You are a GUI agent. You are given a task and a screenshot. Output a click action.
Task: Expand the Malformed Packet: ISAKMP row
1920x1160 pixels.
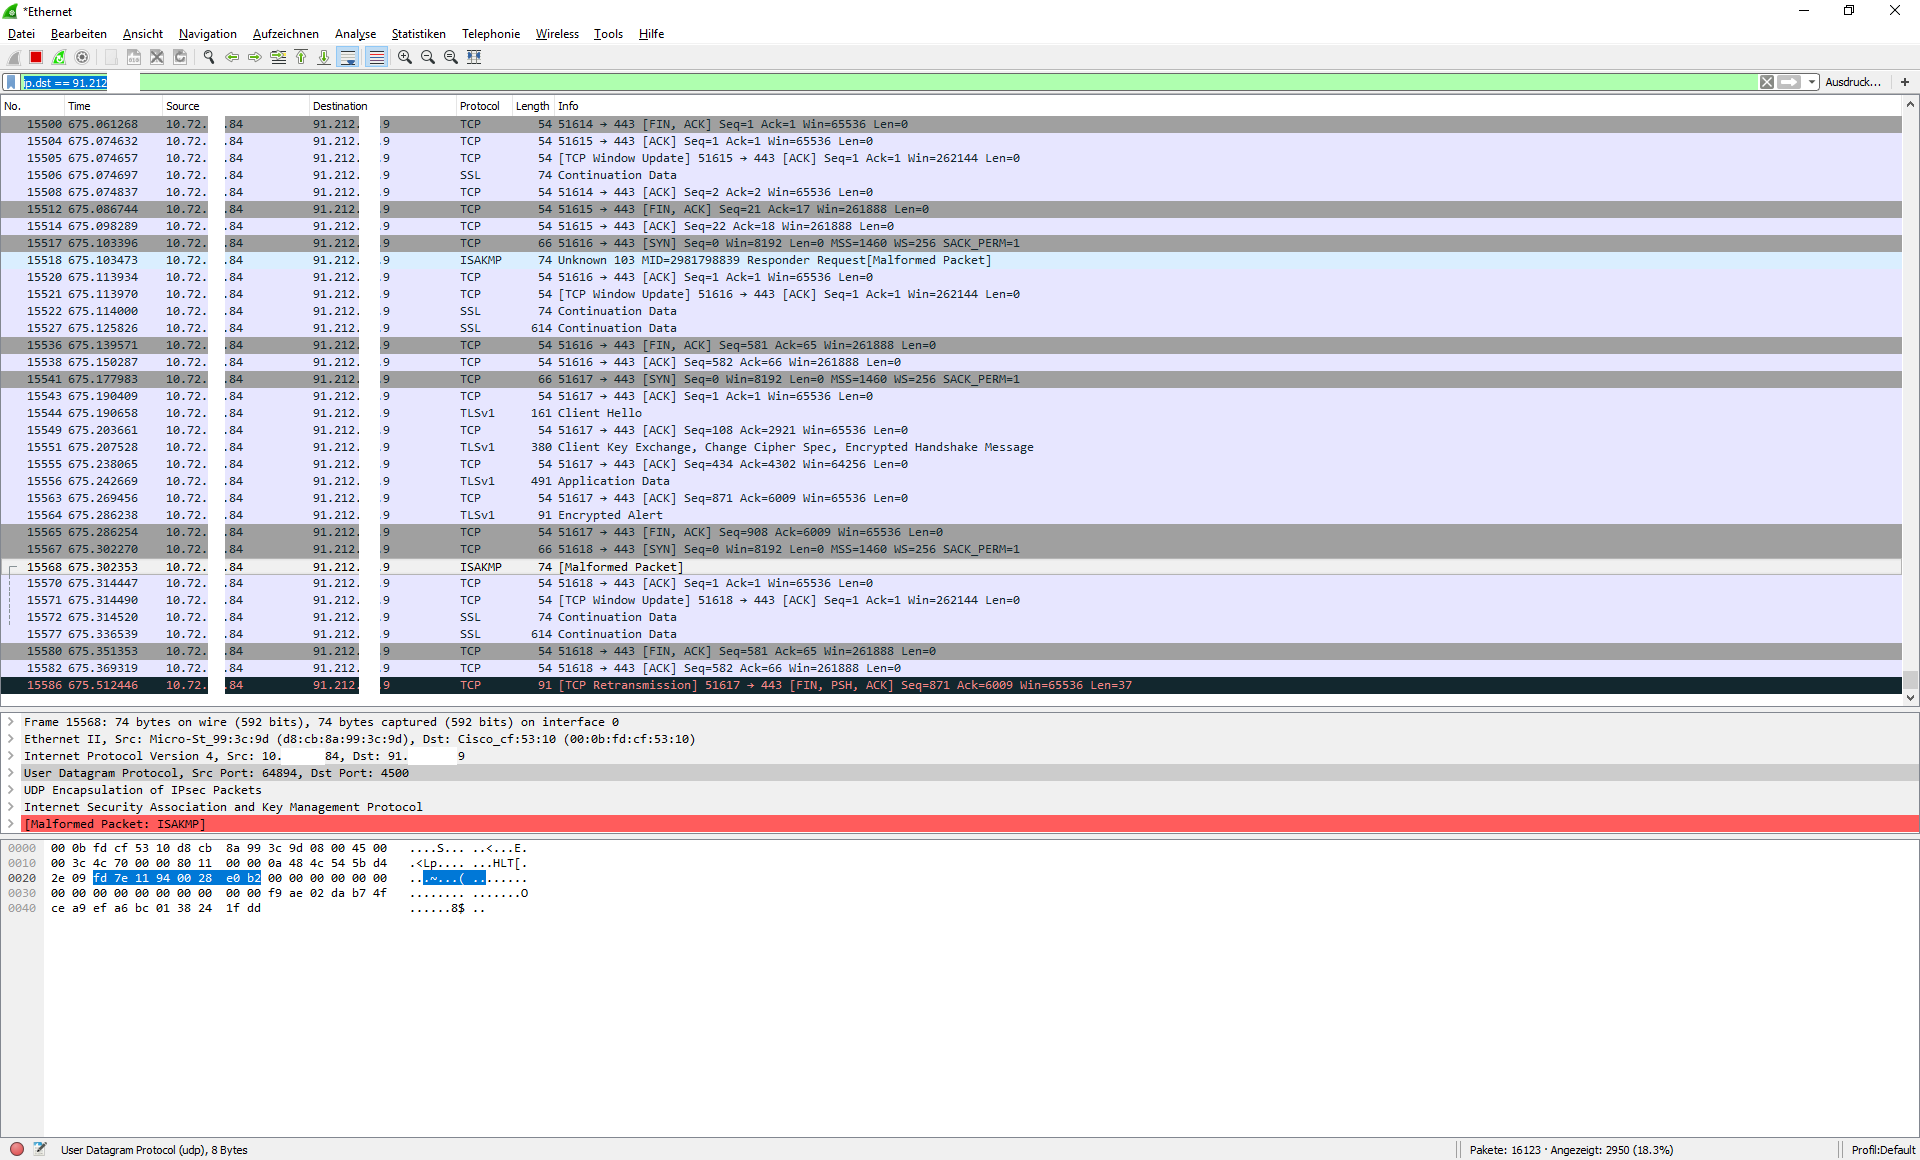click(10, 824)
